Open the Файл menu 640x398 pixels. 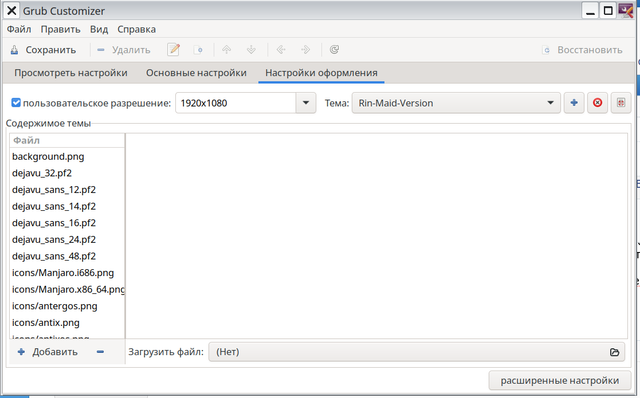(19, 29)
